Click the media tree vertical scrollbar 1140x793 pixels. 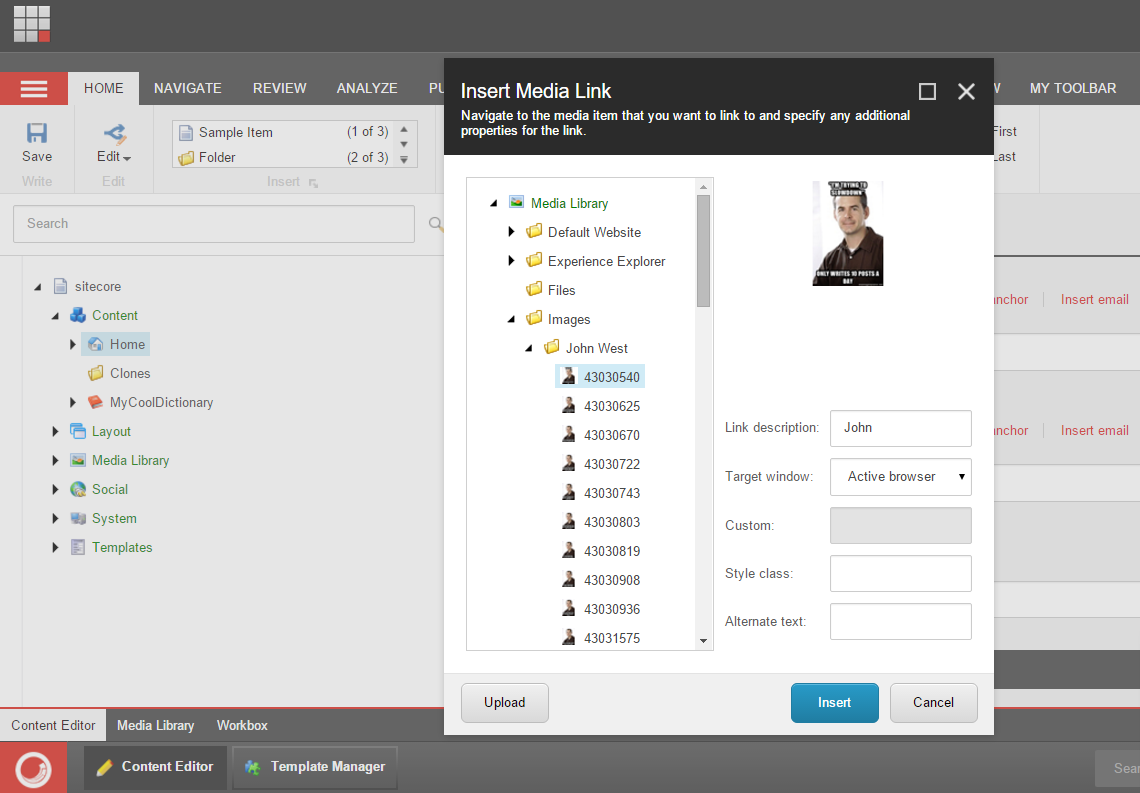[x=704, y=250]
